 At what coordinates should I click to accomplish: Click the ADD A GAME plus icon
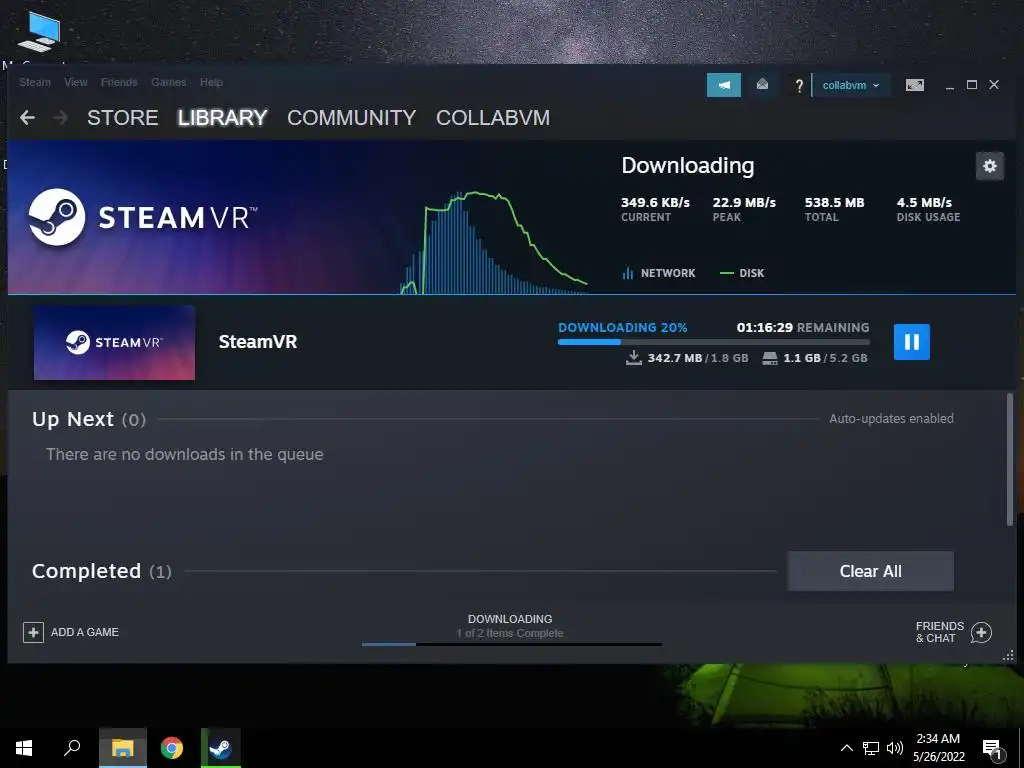[33, 632]
